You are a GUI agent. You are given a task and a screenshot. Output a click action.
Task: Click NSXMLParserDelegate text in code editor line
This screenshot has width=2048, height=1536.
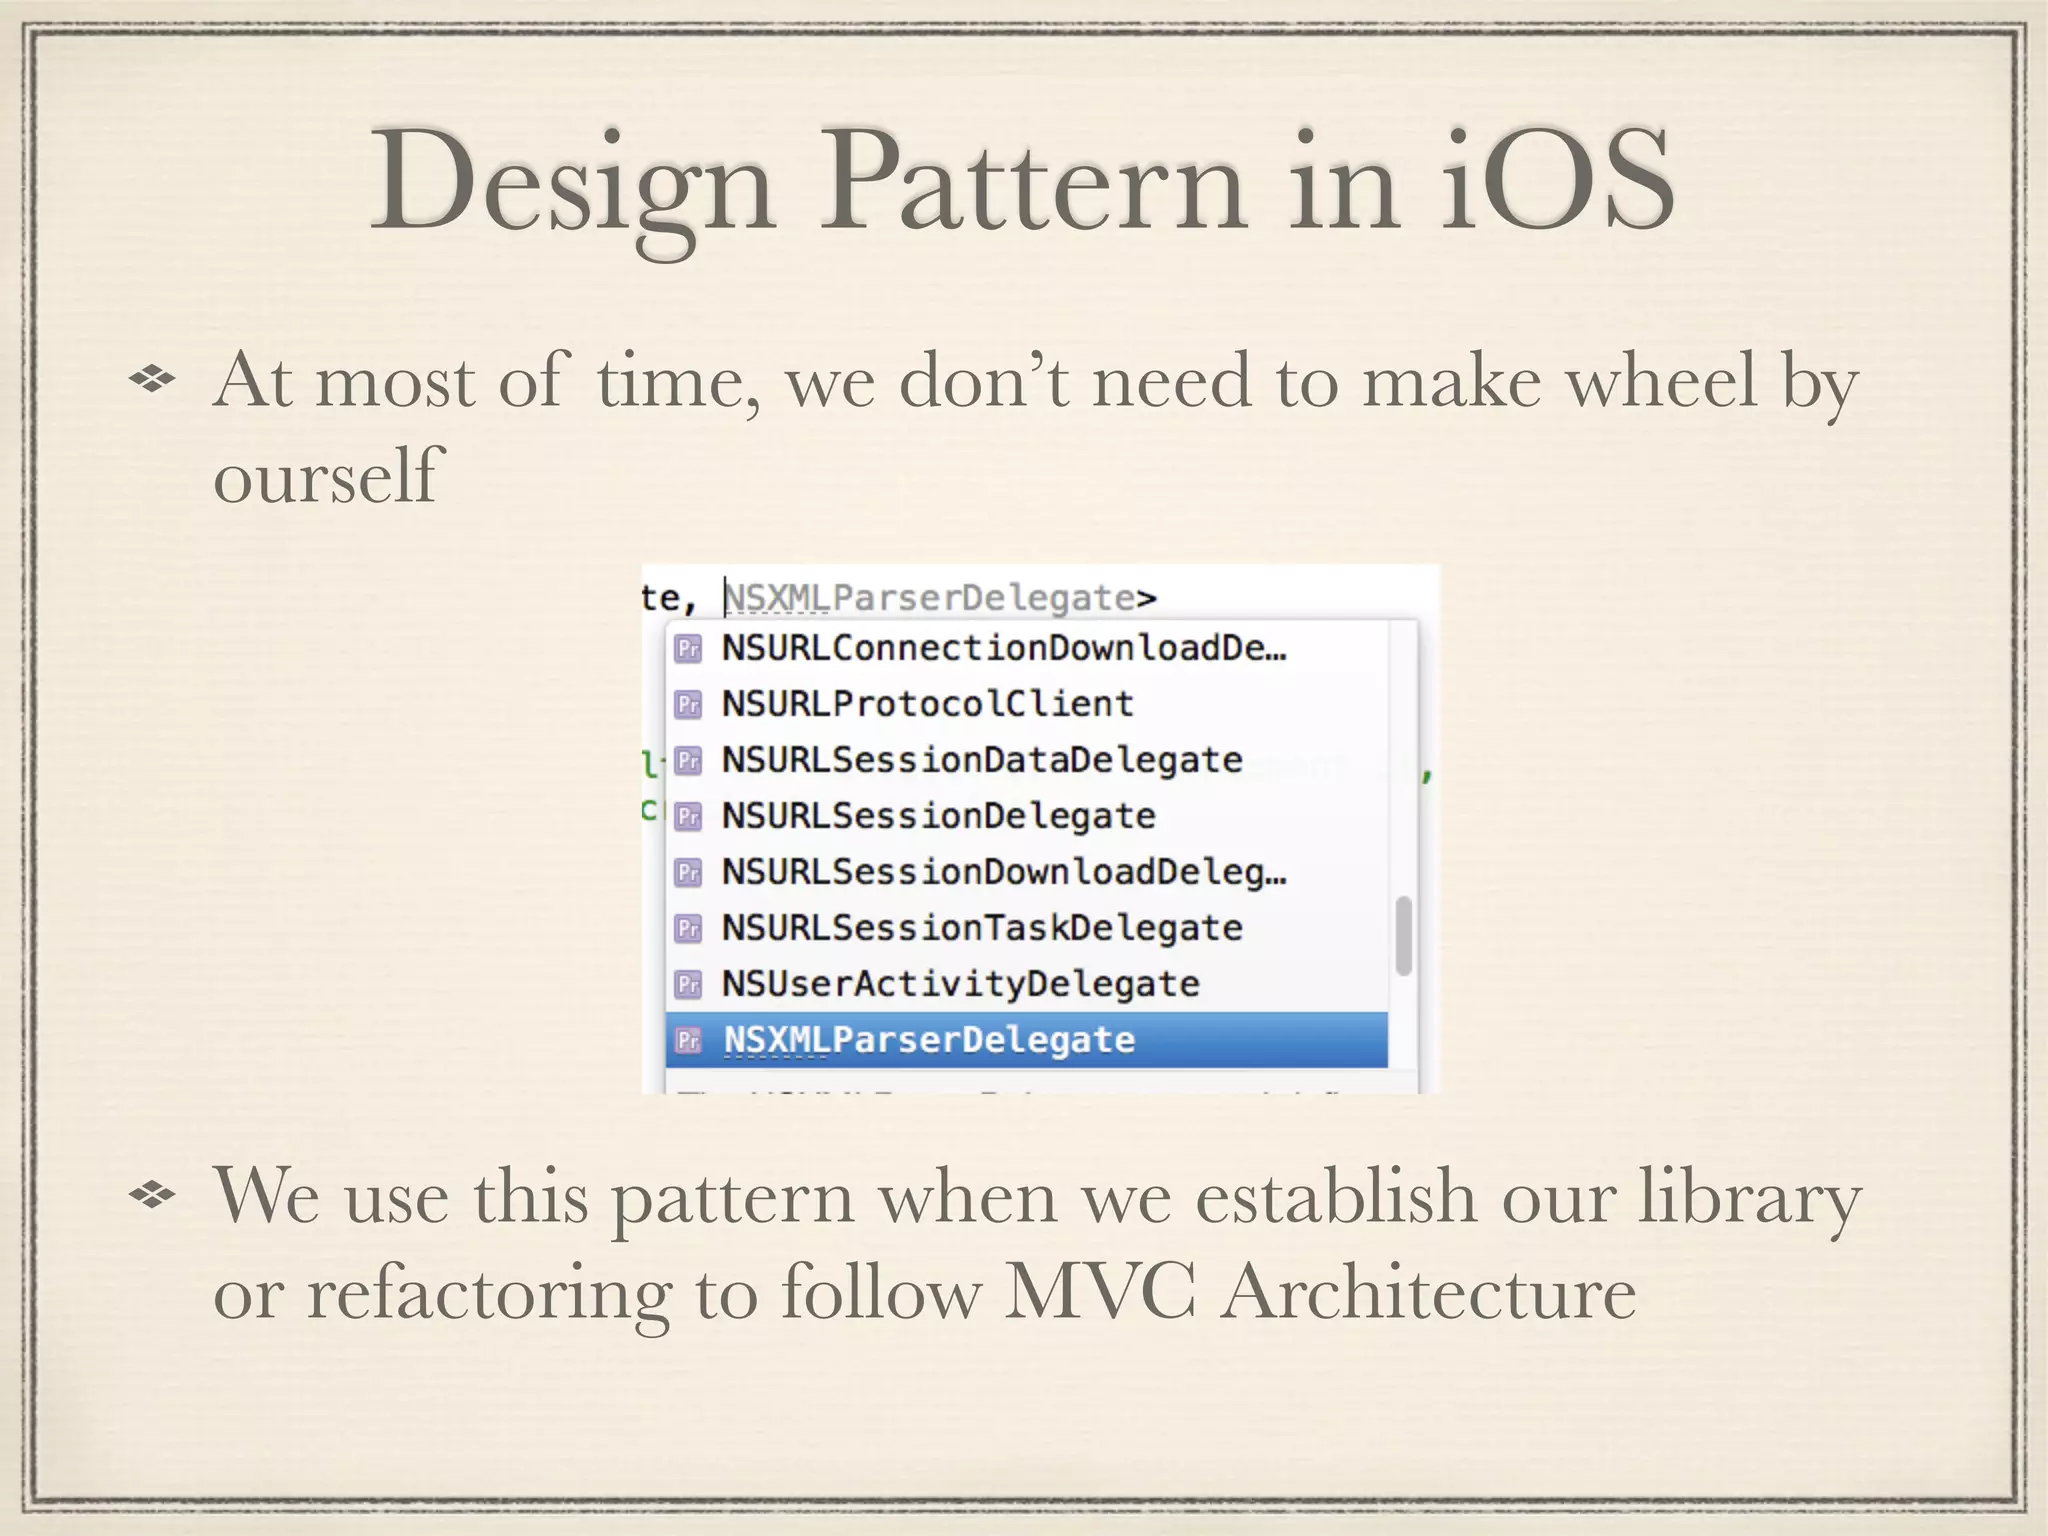pyautogui.click(x=930, y=598)
